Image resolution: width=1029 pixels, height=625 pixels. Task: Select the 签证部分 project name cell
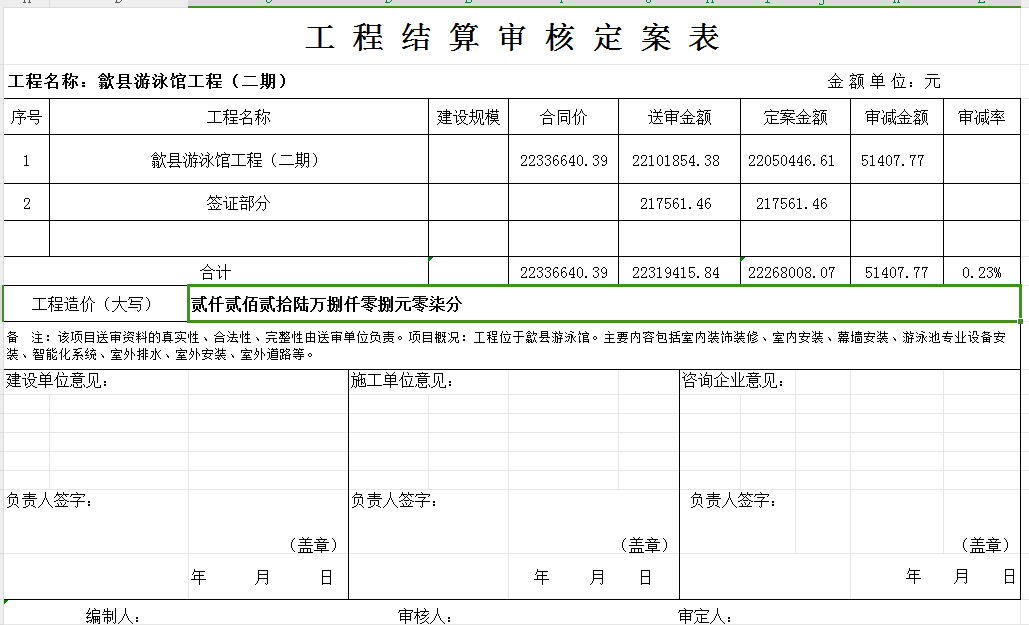click(238, 204)
